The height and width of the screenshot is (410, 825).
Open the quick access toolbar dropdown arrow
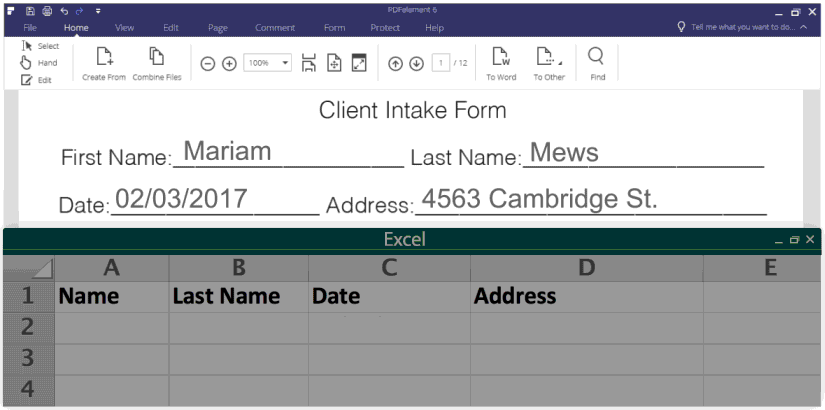click(98, 10)
